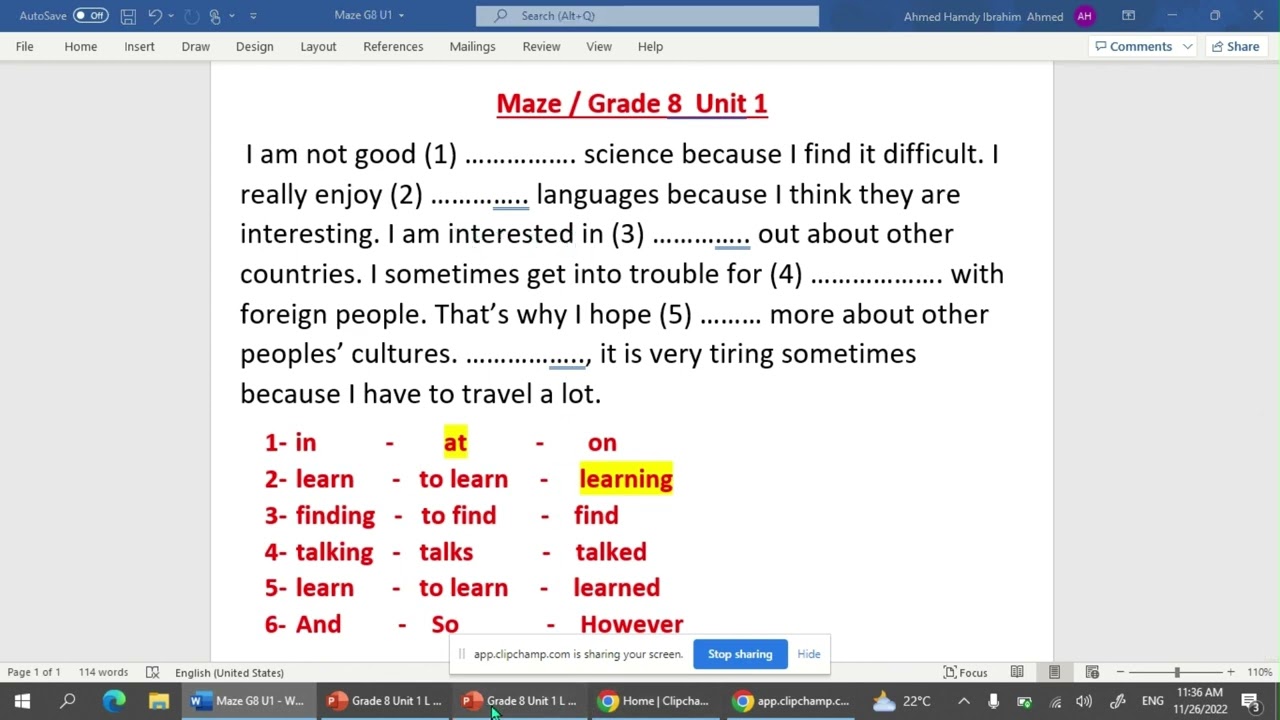Screen dimensions: 1280x720
Task: Click the microphone tray icon
Action: click(993, 701)
